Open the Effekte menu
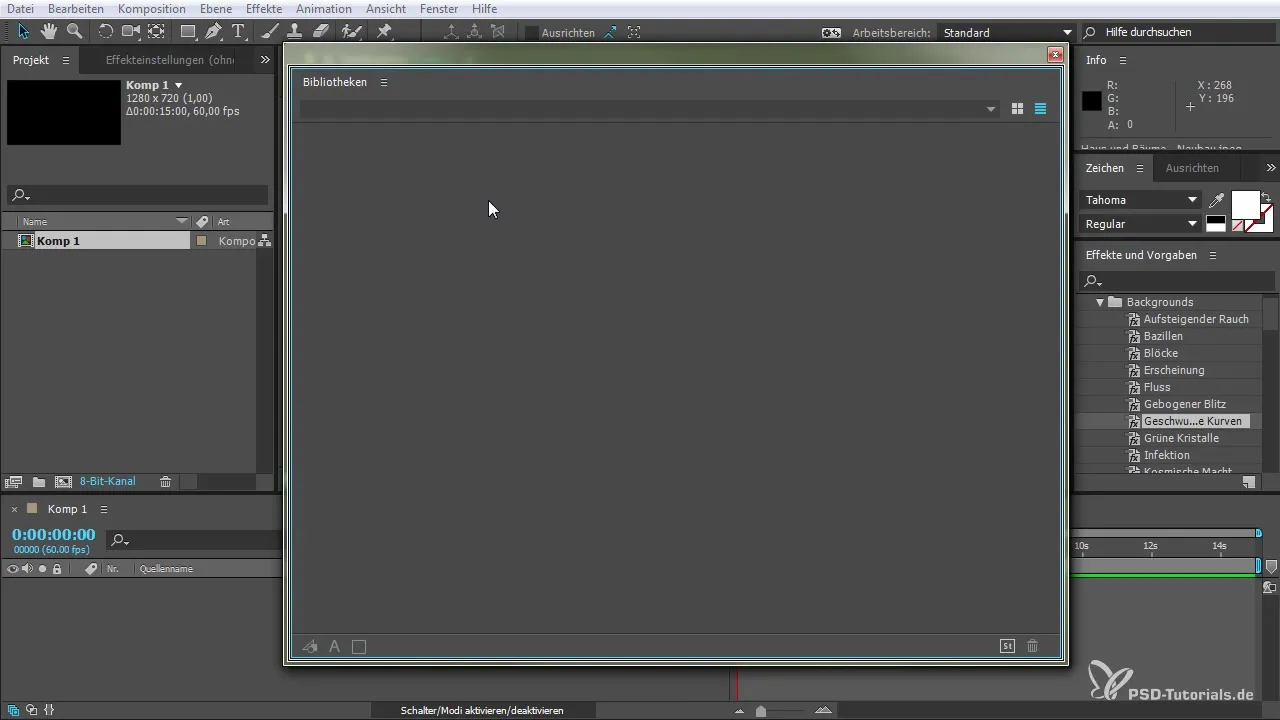The image size is (1280, 720). (264, 8)
